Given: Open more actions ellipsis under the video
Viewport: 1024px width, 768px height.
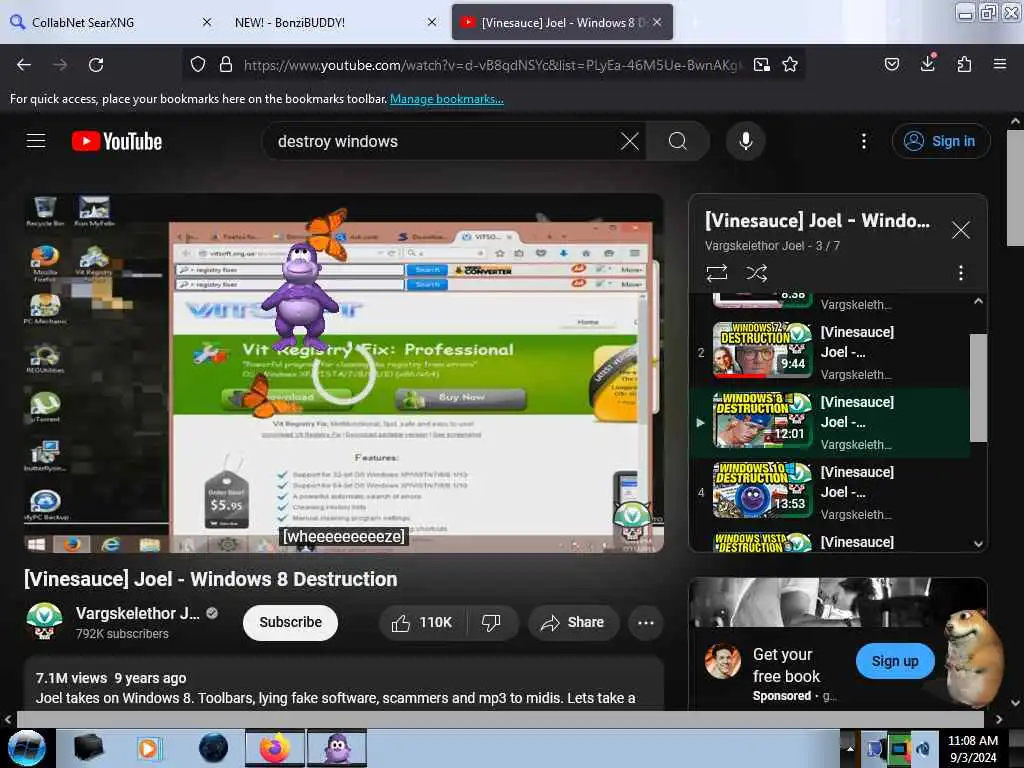Looking at the screenshot, I should coord(646,622).
